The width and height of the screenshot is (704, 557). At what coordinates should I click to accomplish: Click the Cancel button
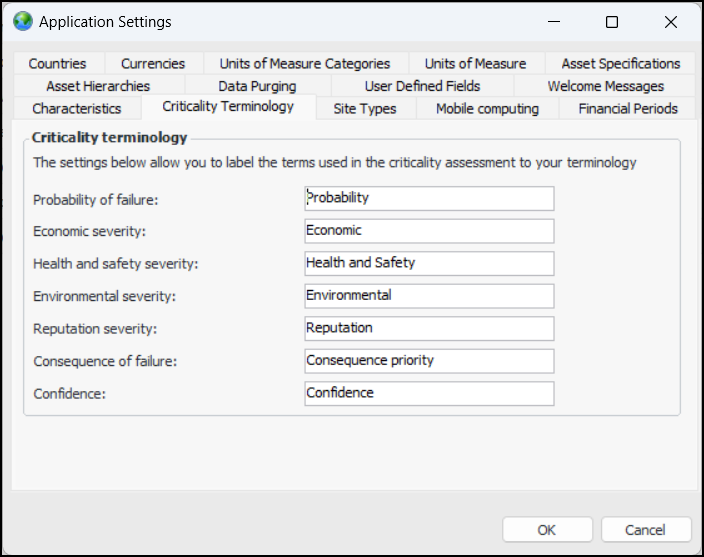click(645, 530)
